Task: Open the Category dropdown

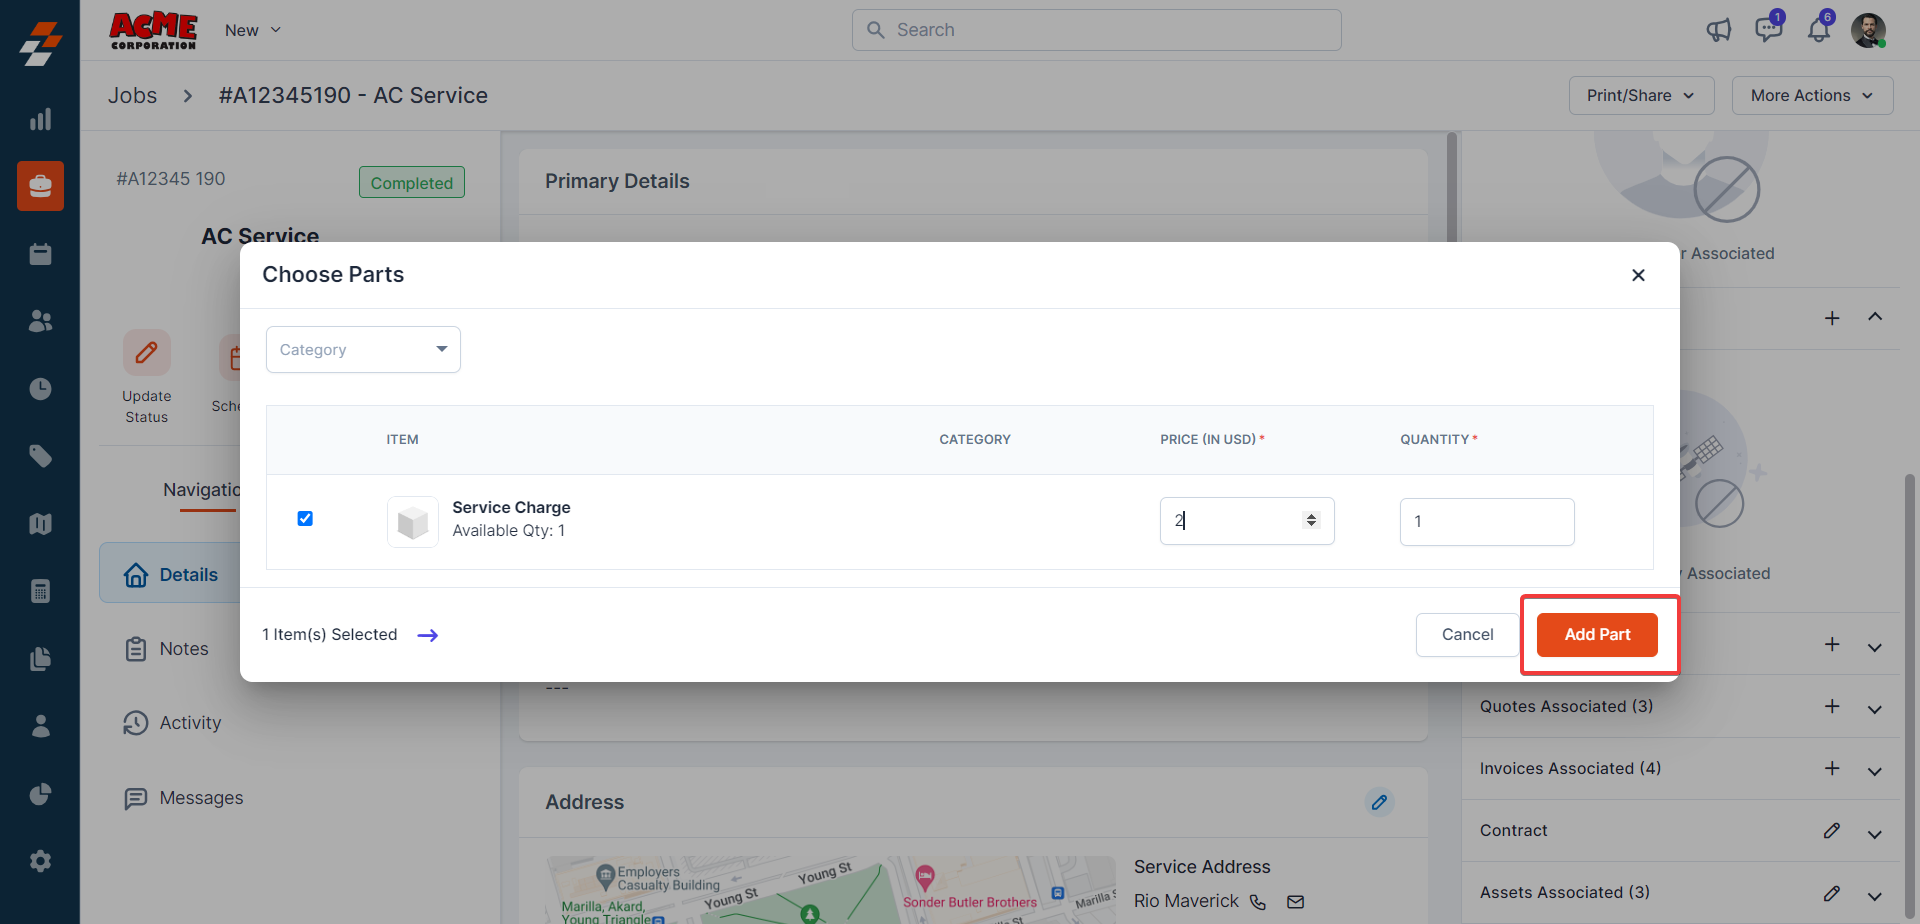Action: coord(363,350)
